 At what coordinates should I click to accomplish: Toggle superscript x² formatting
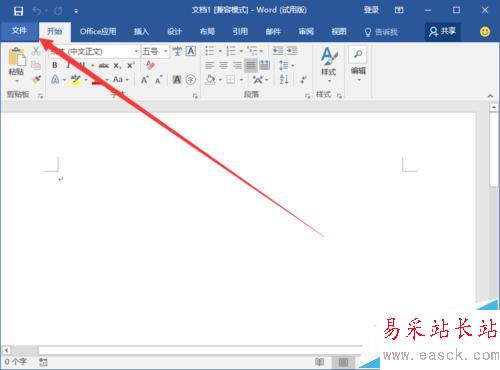[131, 65]
